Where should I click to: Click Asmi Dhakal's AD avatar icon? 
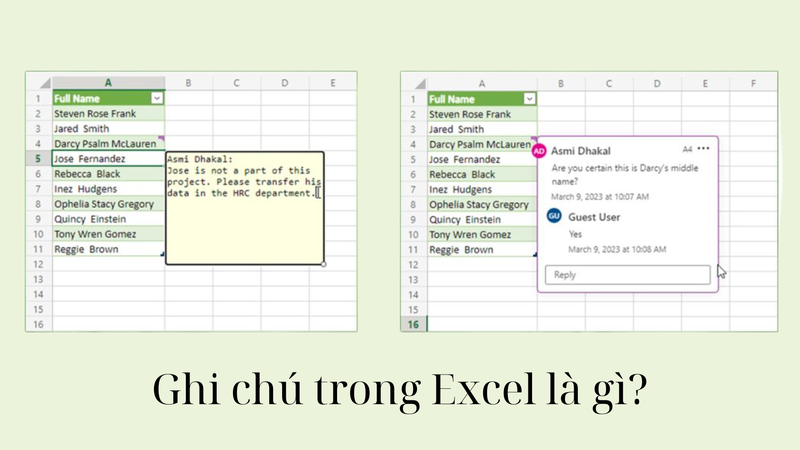(539, 151)
